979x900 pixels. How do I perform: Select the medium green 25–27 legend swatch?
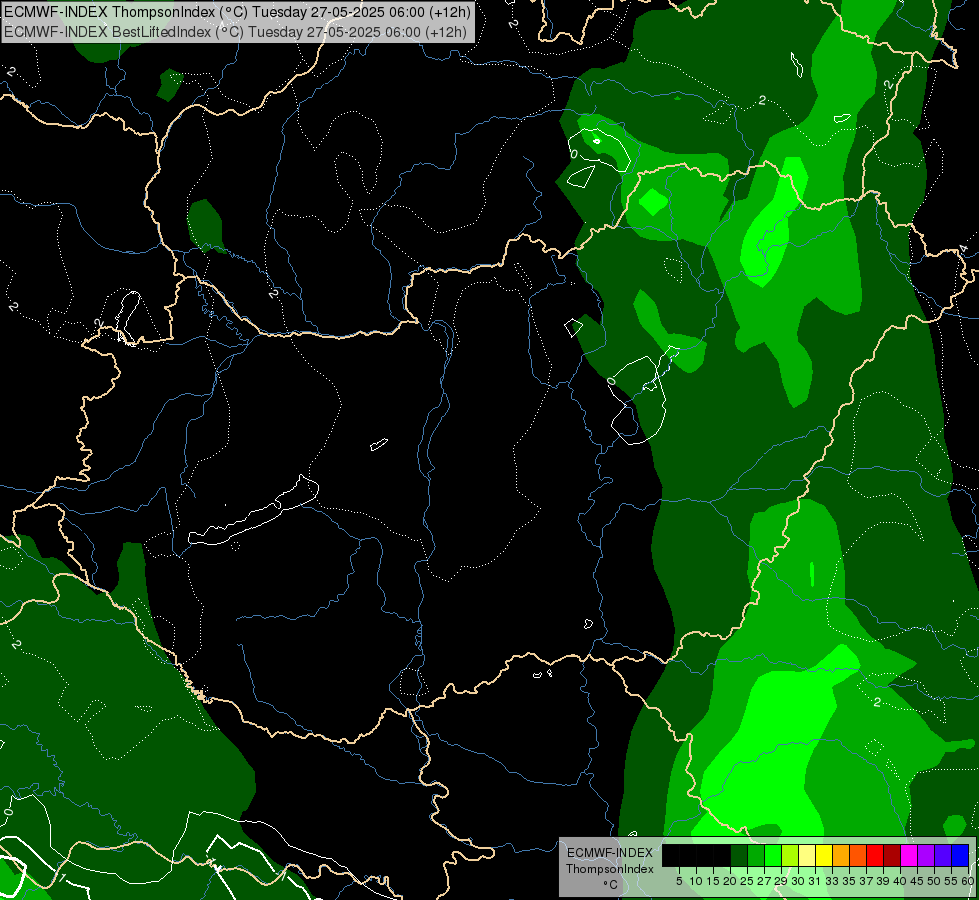pos(756,855)
